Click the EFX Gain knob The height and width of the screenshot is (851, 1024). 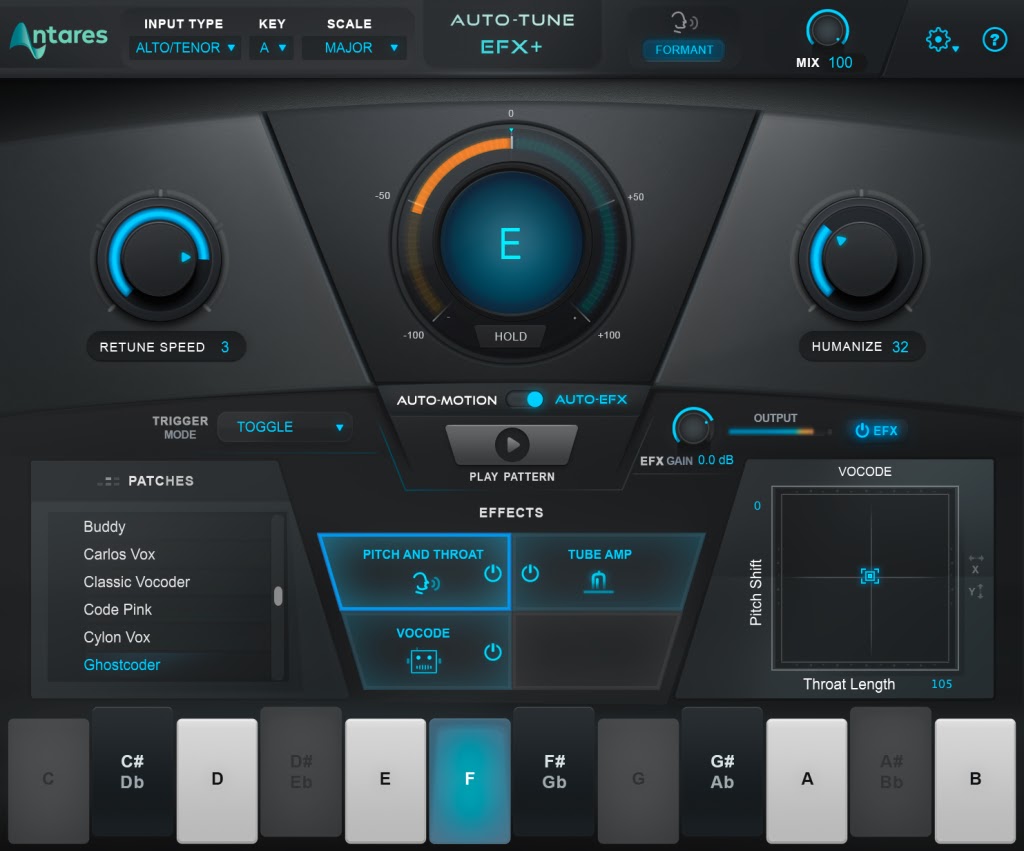[692, 428]
